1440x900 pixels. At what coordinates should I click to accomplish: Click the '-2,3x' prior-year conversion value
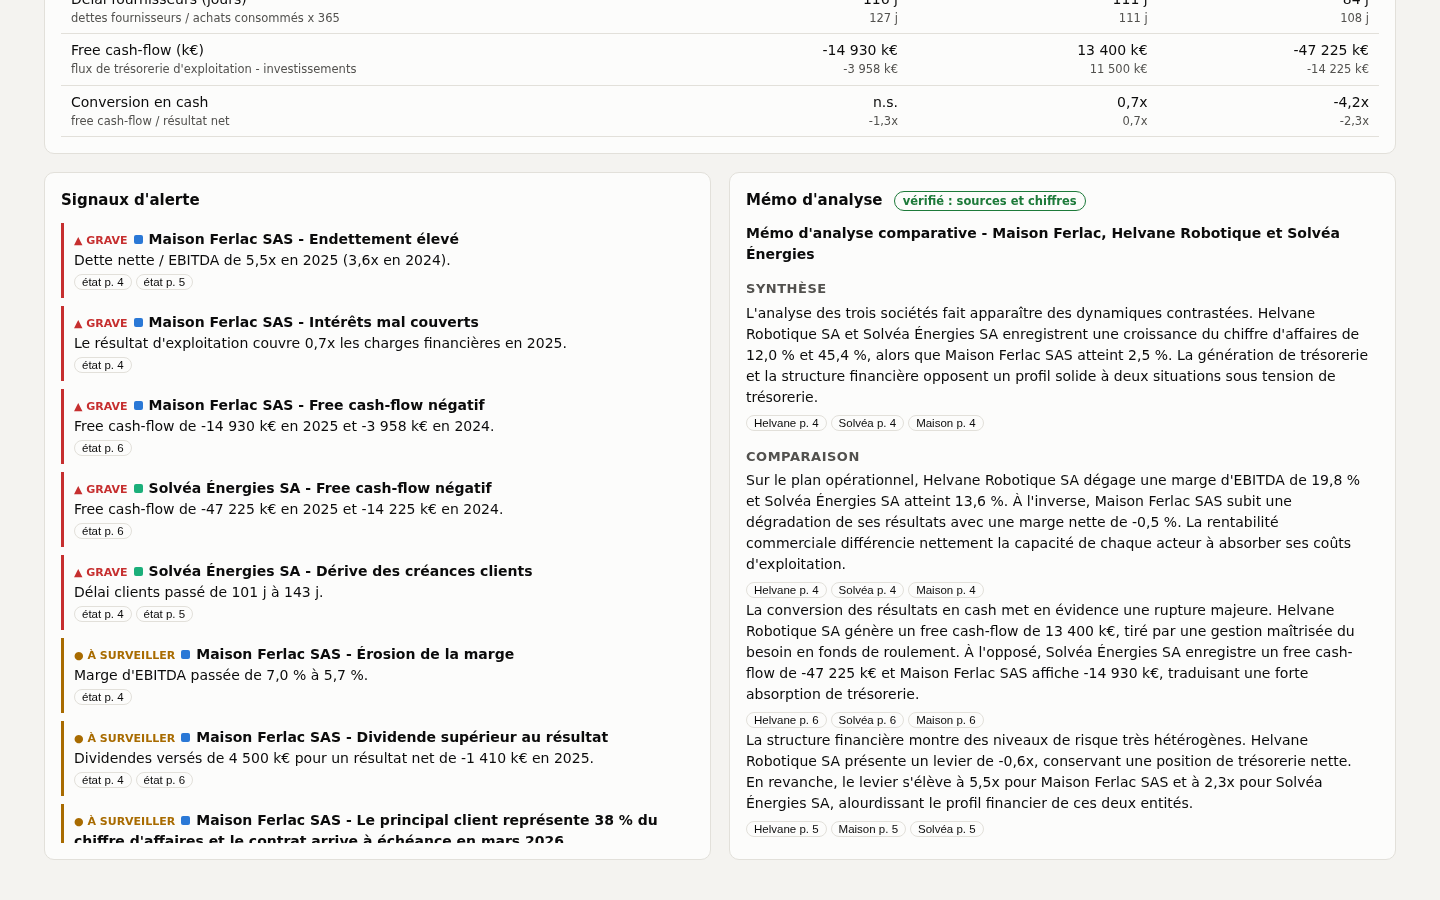click(x=1354, y=121)
